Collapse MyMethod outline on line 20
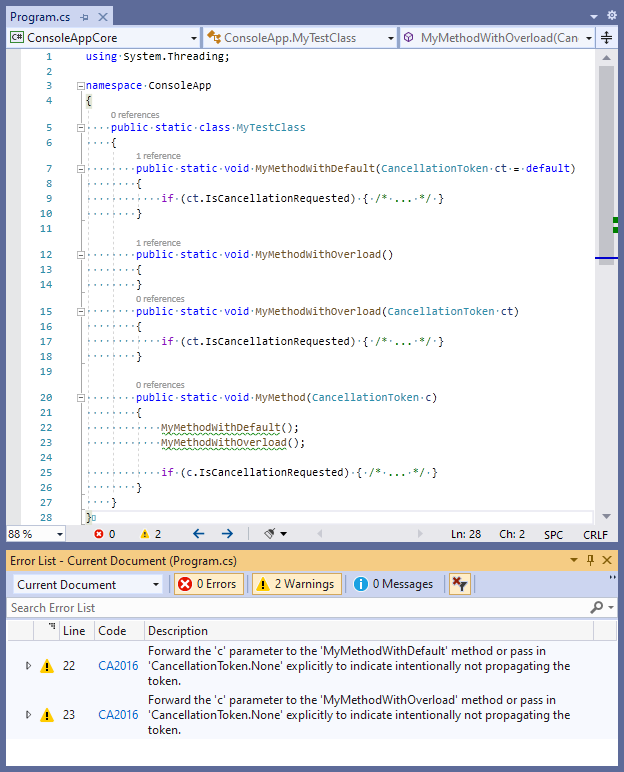This screenshot has height=772, width=624. pyautogui.click(x=81, y=398)
